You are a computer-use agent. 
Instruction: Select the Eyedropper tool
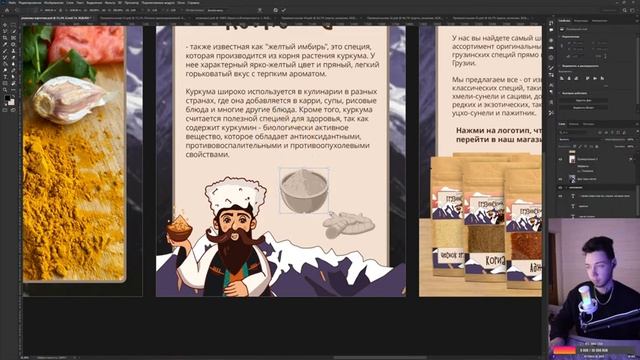(5, 44)
